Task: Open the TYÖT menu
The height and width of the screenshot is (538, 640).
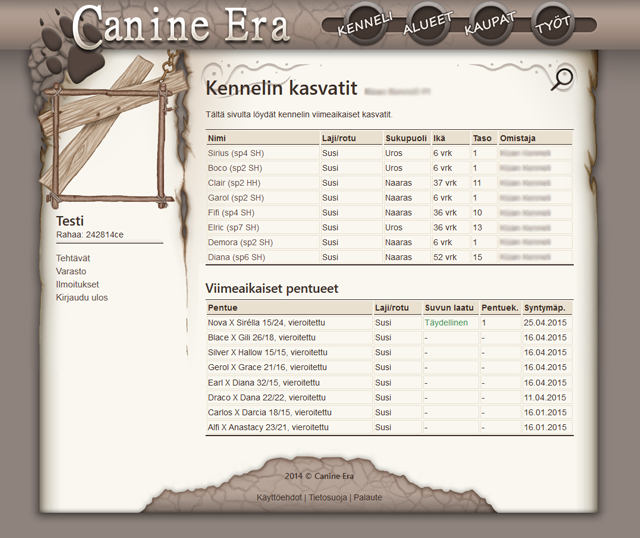Action: pos(553,25)
